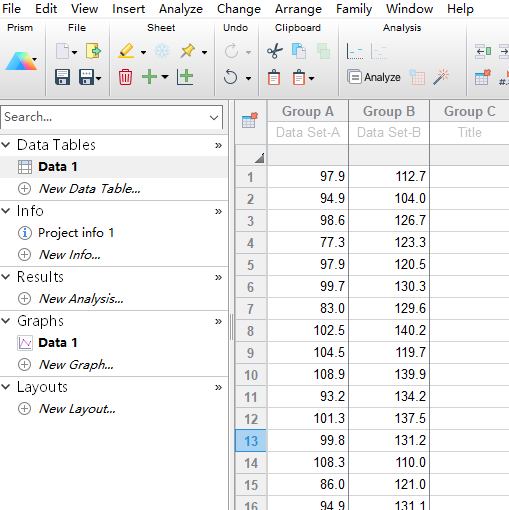
Task: Click double chevron beside Layouts
Action: 218,387
